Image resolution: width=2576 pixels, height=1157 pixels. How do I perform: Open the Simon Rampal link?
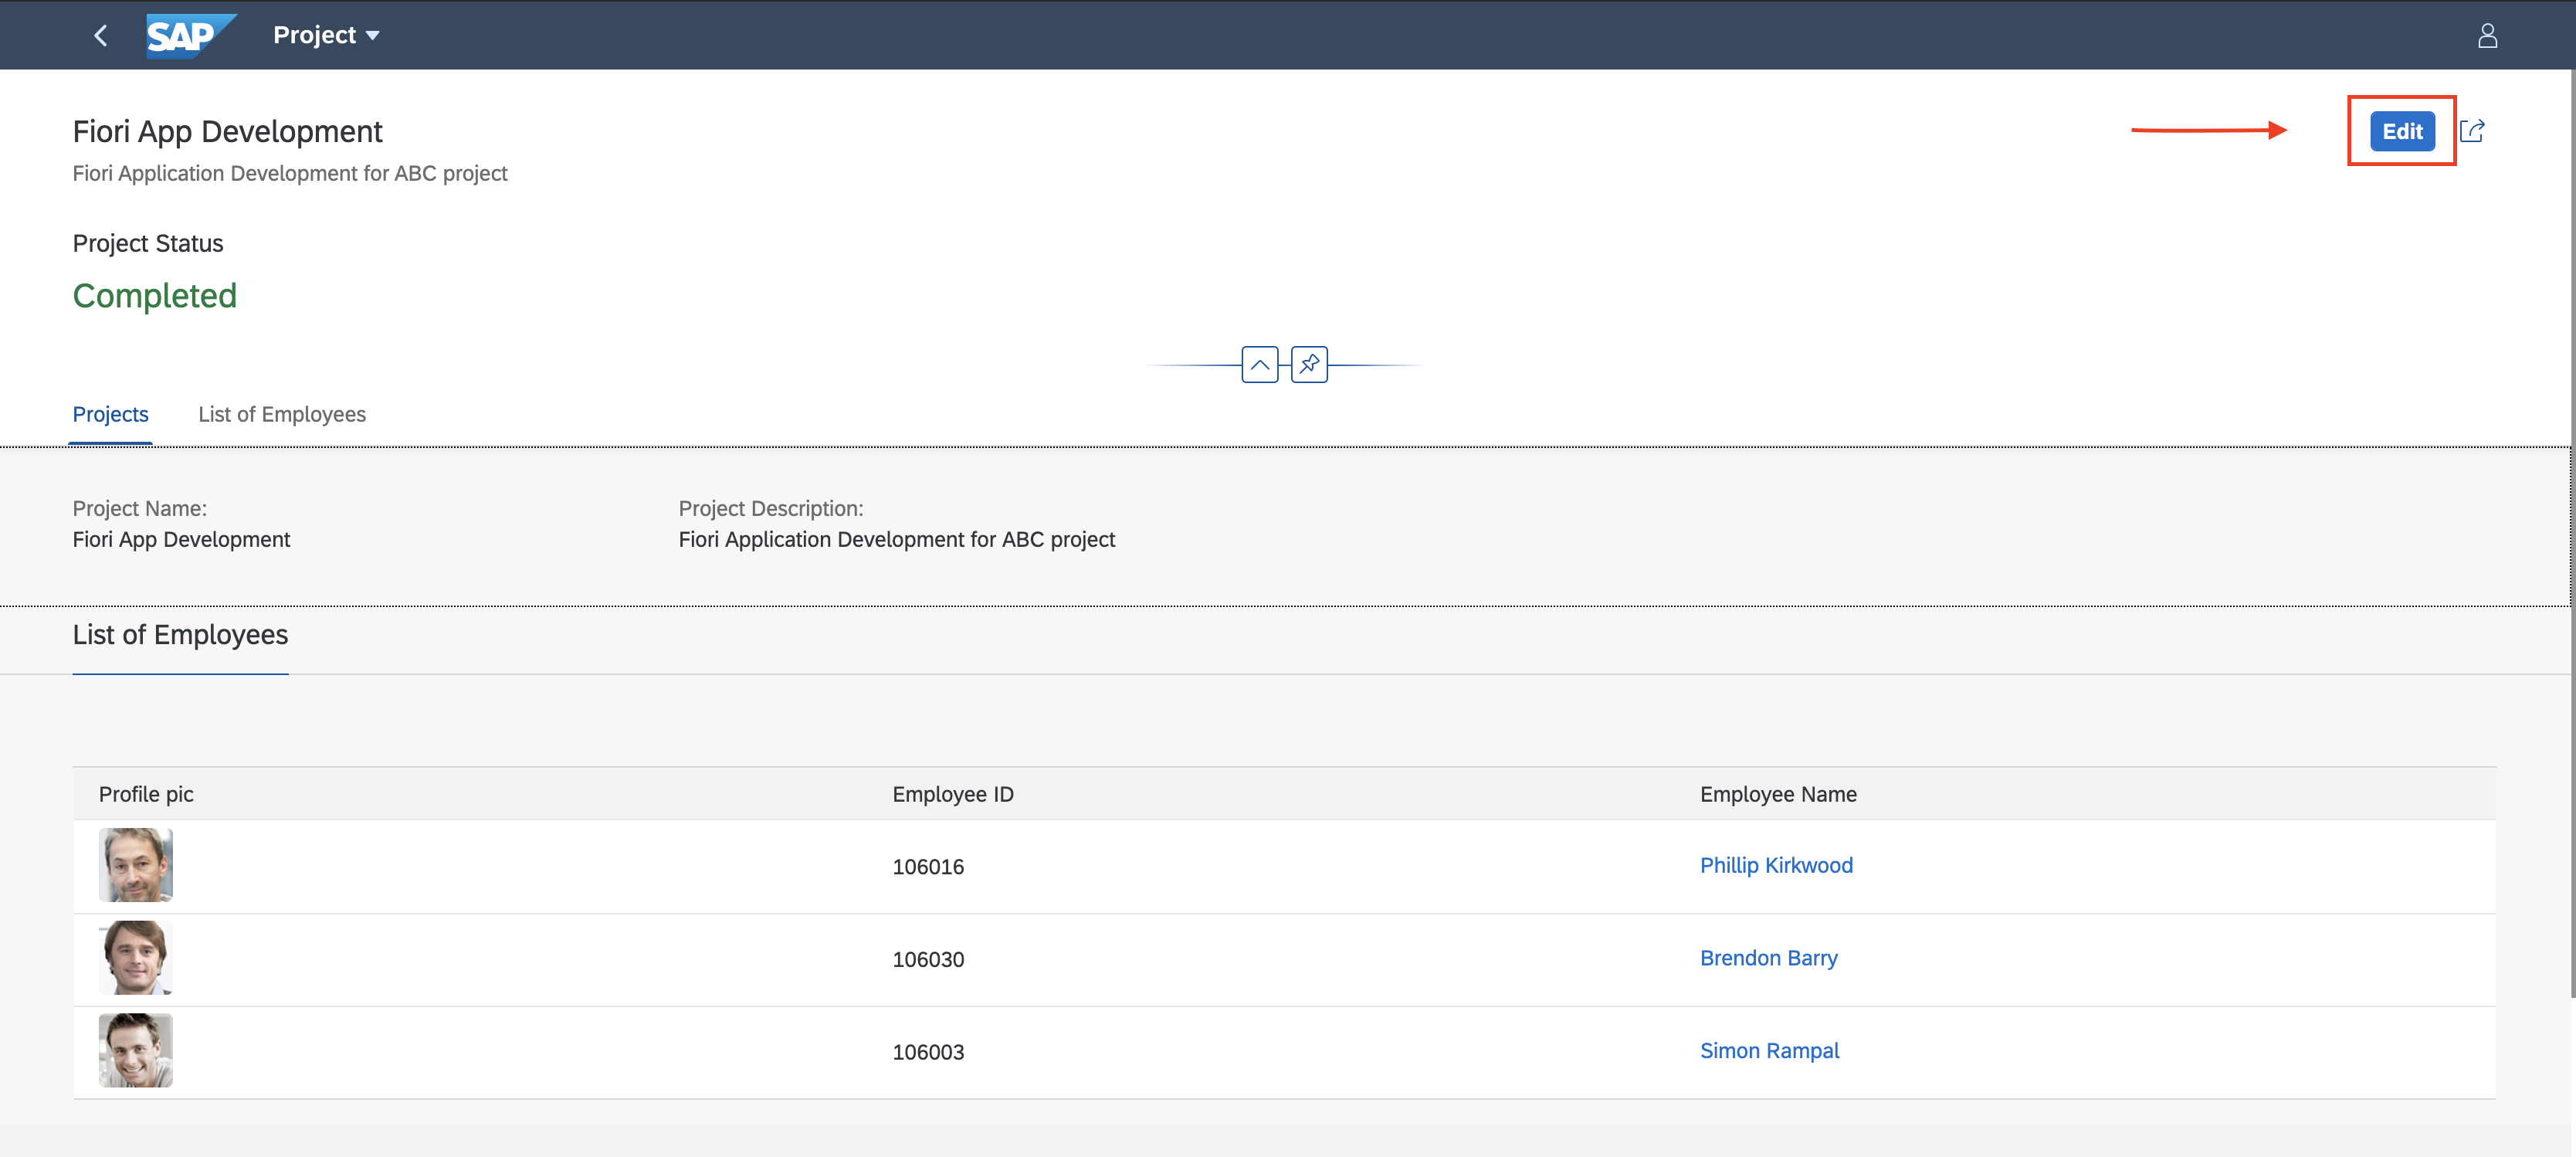[x=1769, y=1051]
